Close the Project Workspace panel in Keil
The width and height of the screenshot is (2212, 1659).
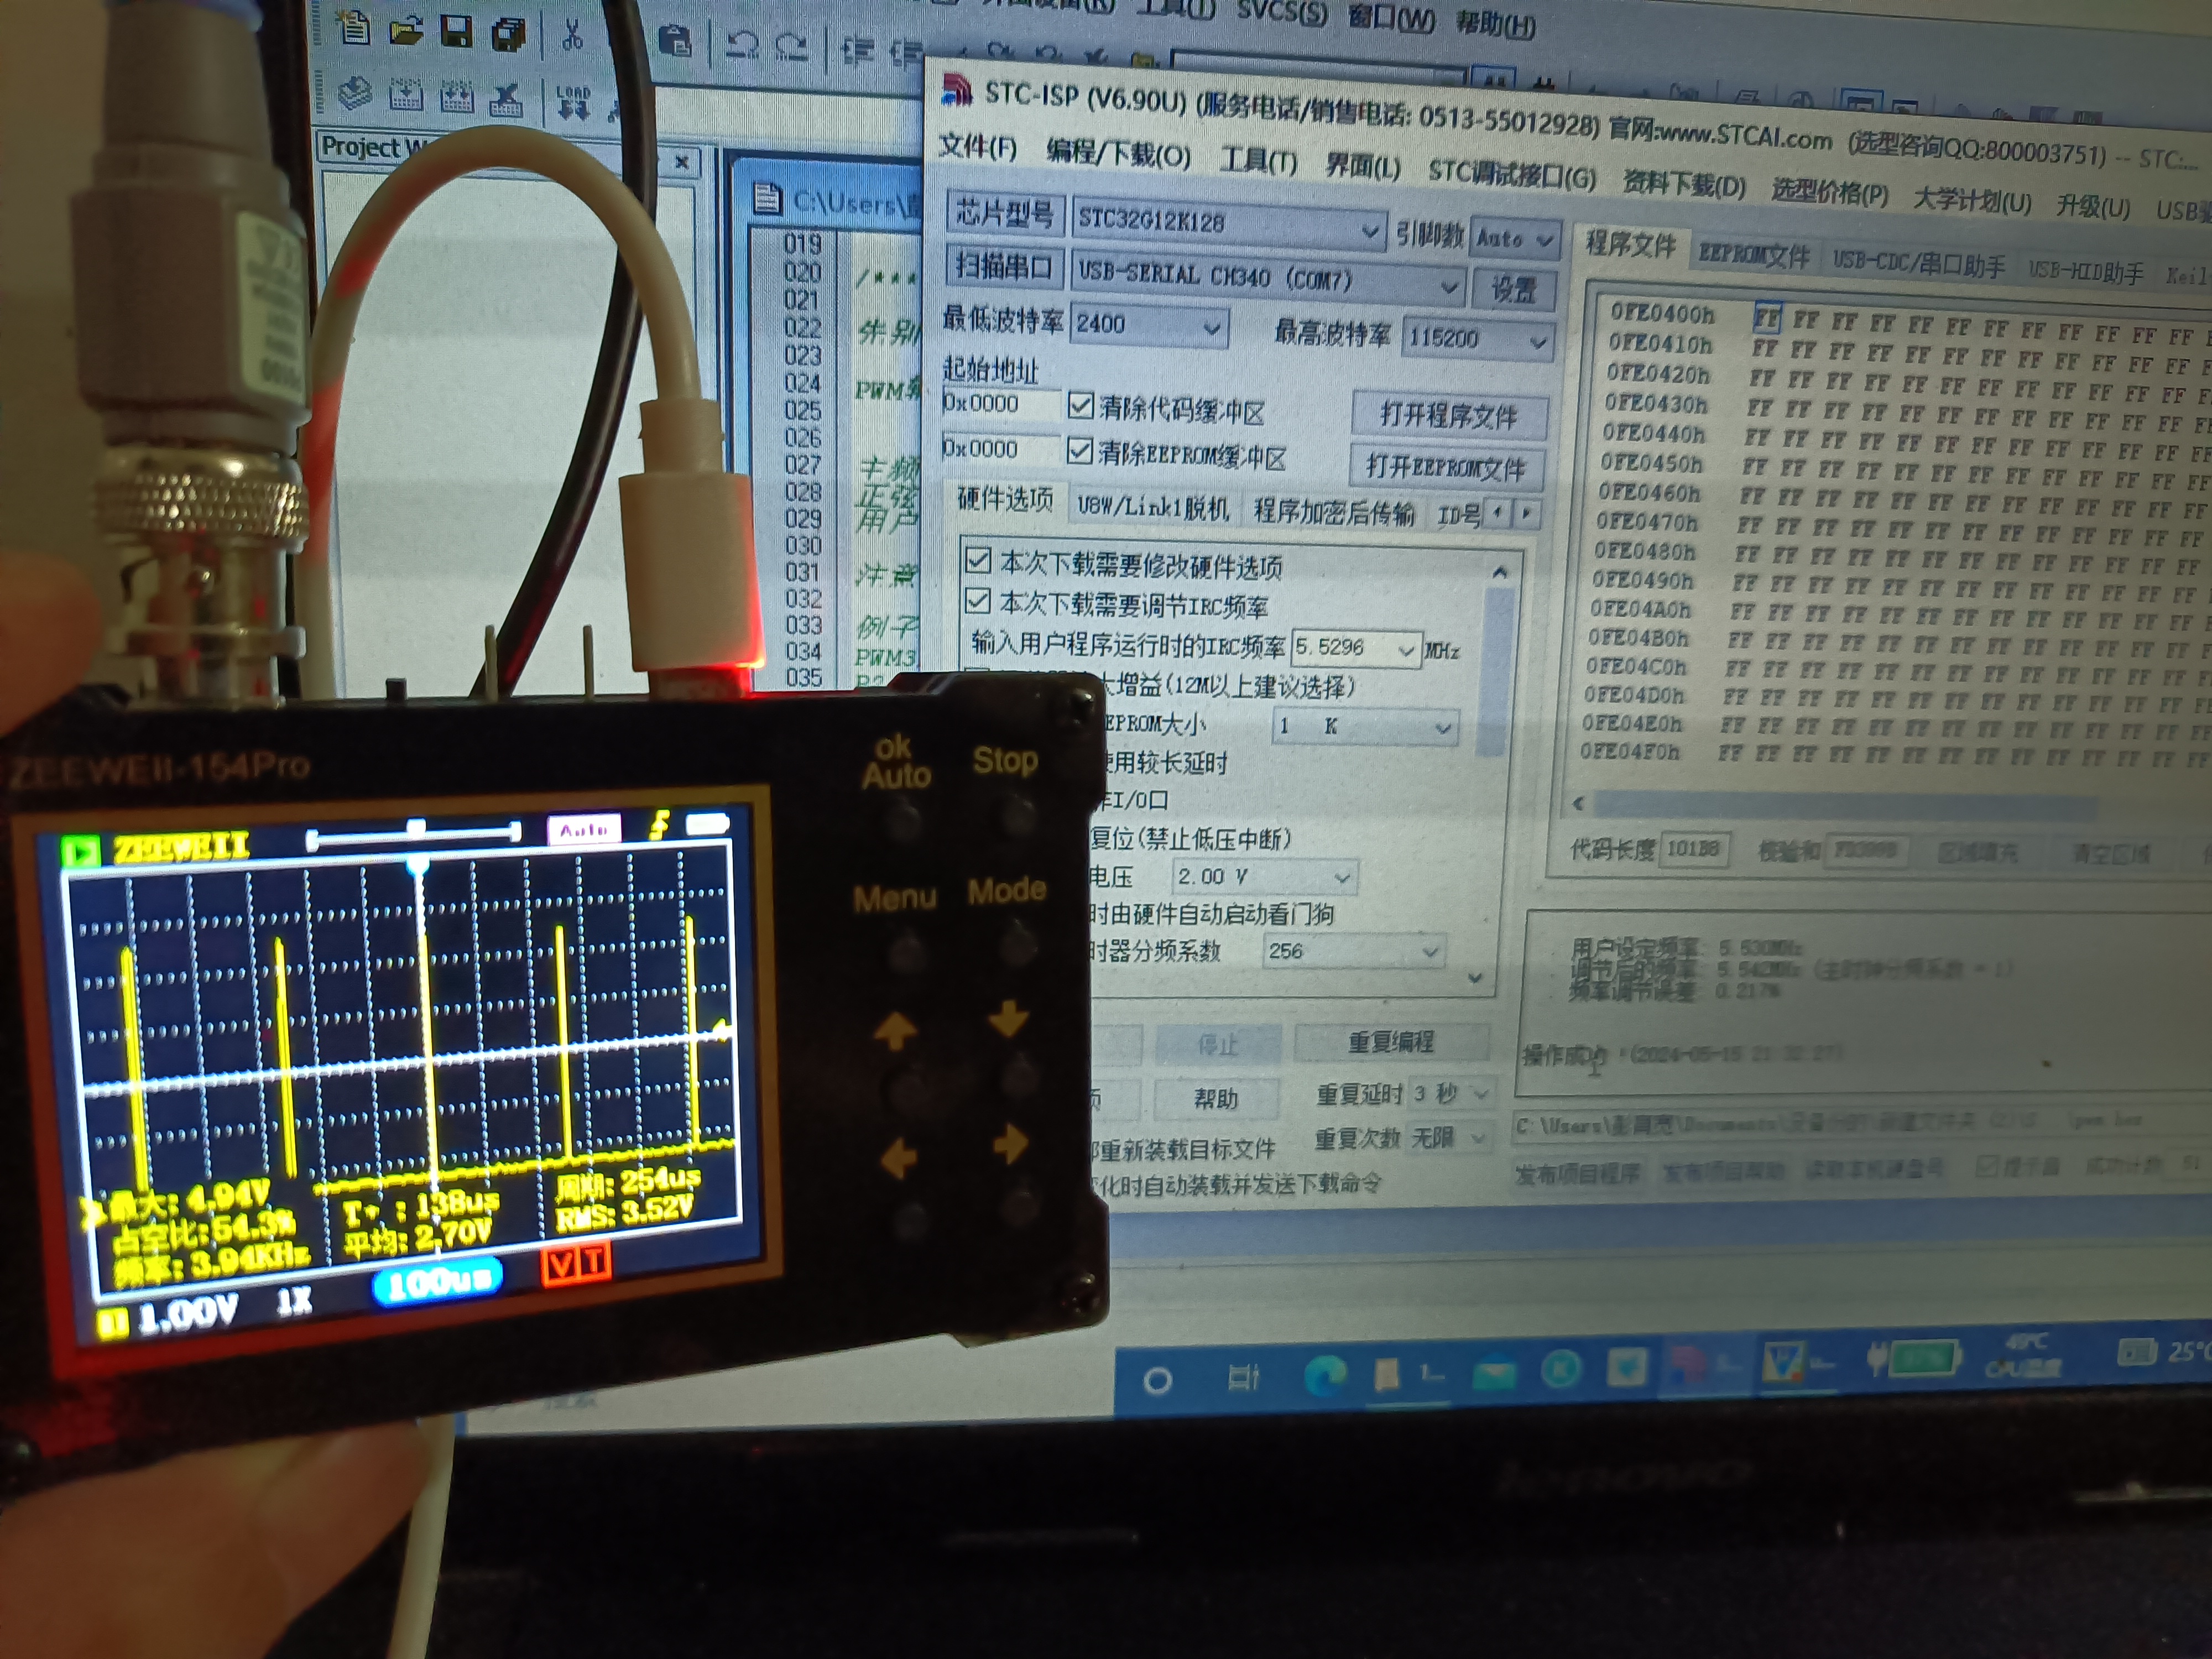click(682, 162)
